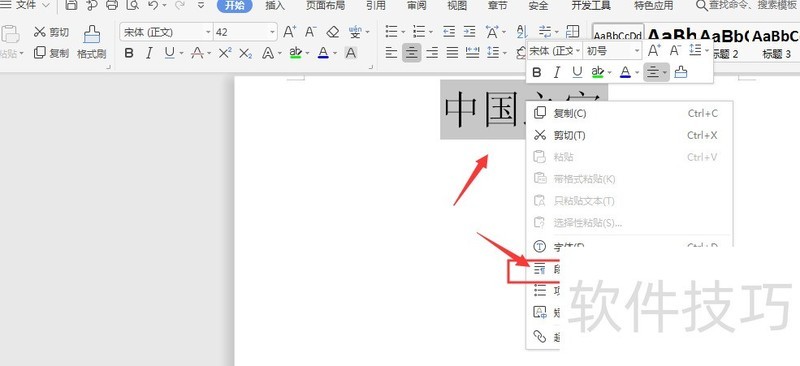The width and height of the screenshot is (800, 366).
Task: Expand the Undo history dropdown arrow
Action: pyautogui.click(x=164, y=6)
